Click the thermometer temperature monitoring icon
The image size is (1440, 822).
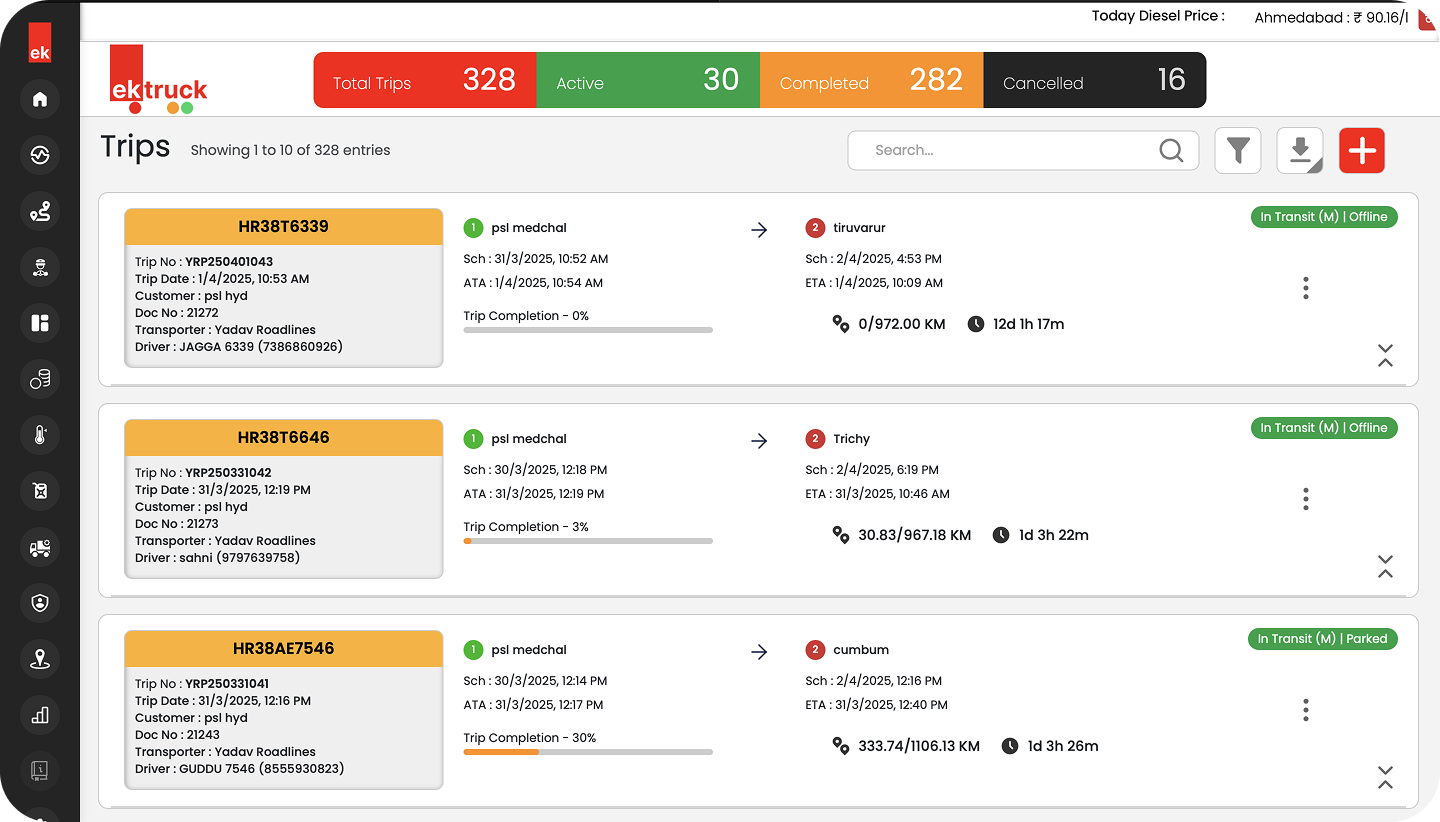pyautogui.click(x=40, y=434)
